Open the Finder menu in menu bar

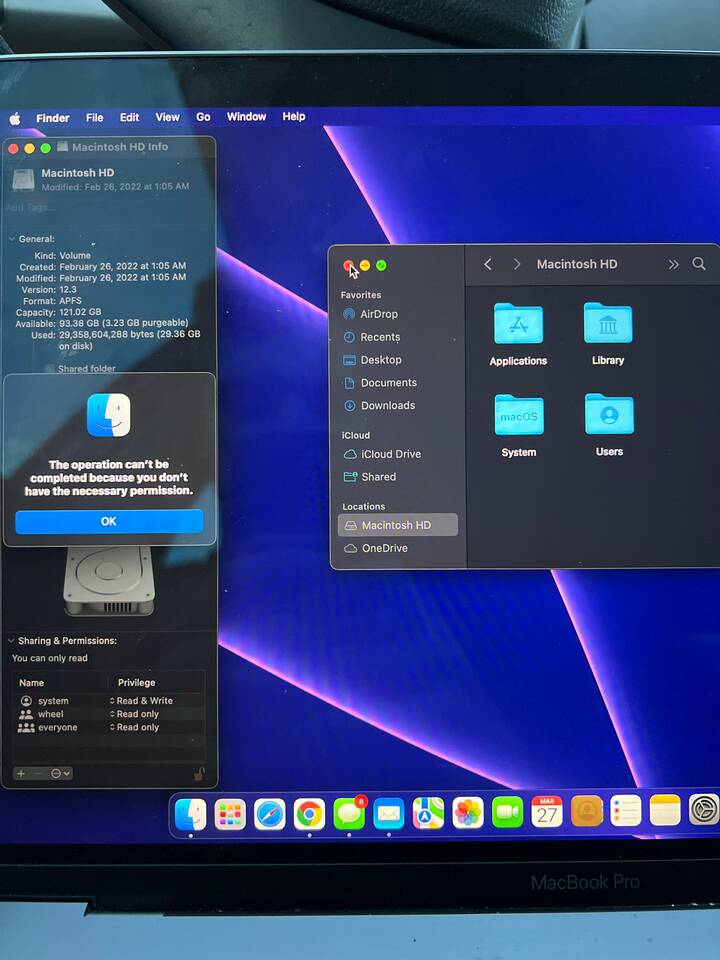53,118
